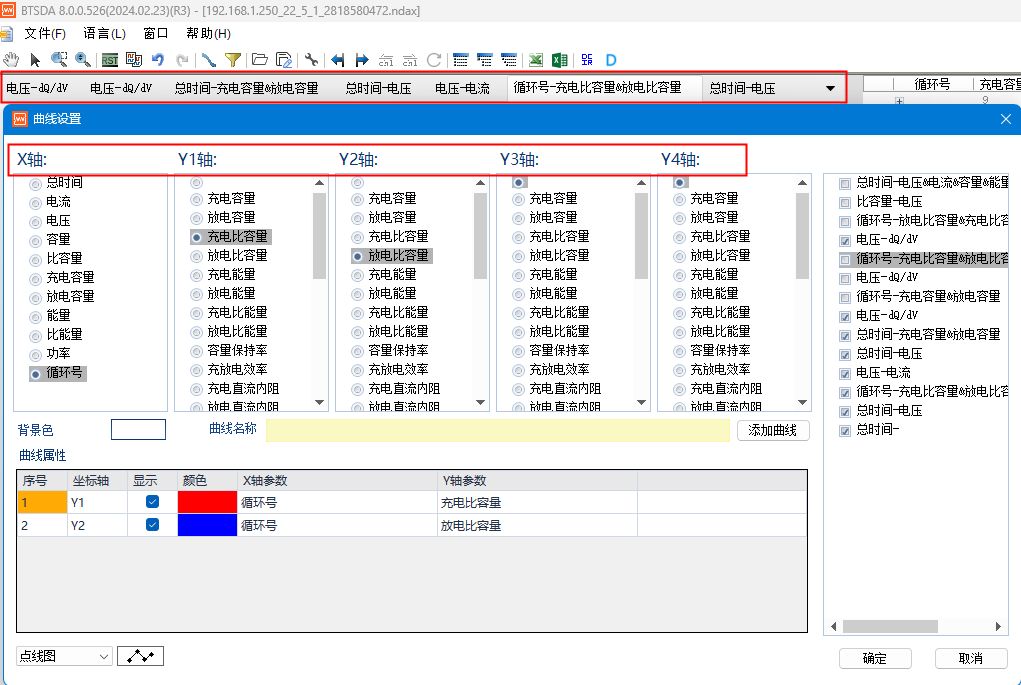Click the 曲线名称 input field
Image resolution: width=1021 pixels, height=685 pixels.
click(x=497, y=430)
